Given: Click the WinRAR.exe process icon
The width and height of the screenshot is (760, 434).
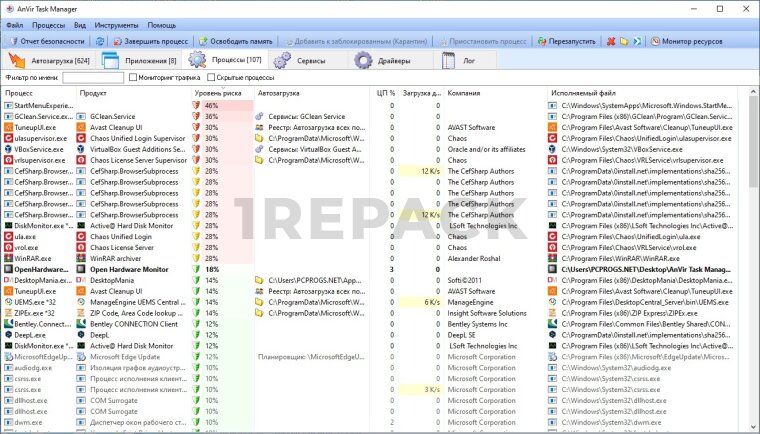Looking at the screenshot, I should point(7,257).
